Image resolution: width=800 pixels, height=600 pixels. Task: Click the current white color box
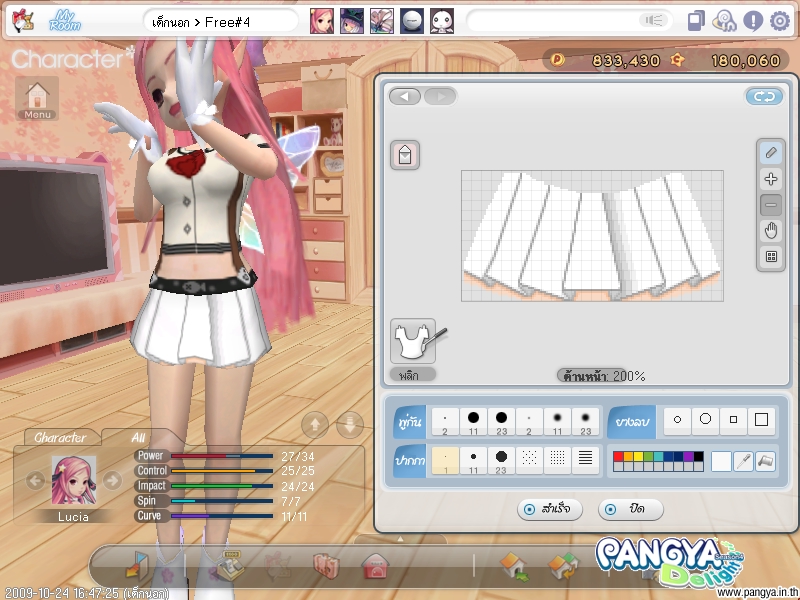tap(721, 462)
